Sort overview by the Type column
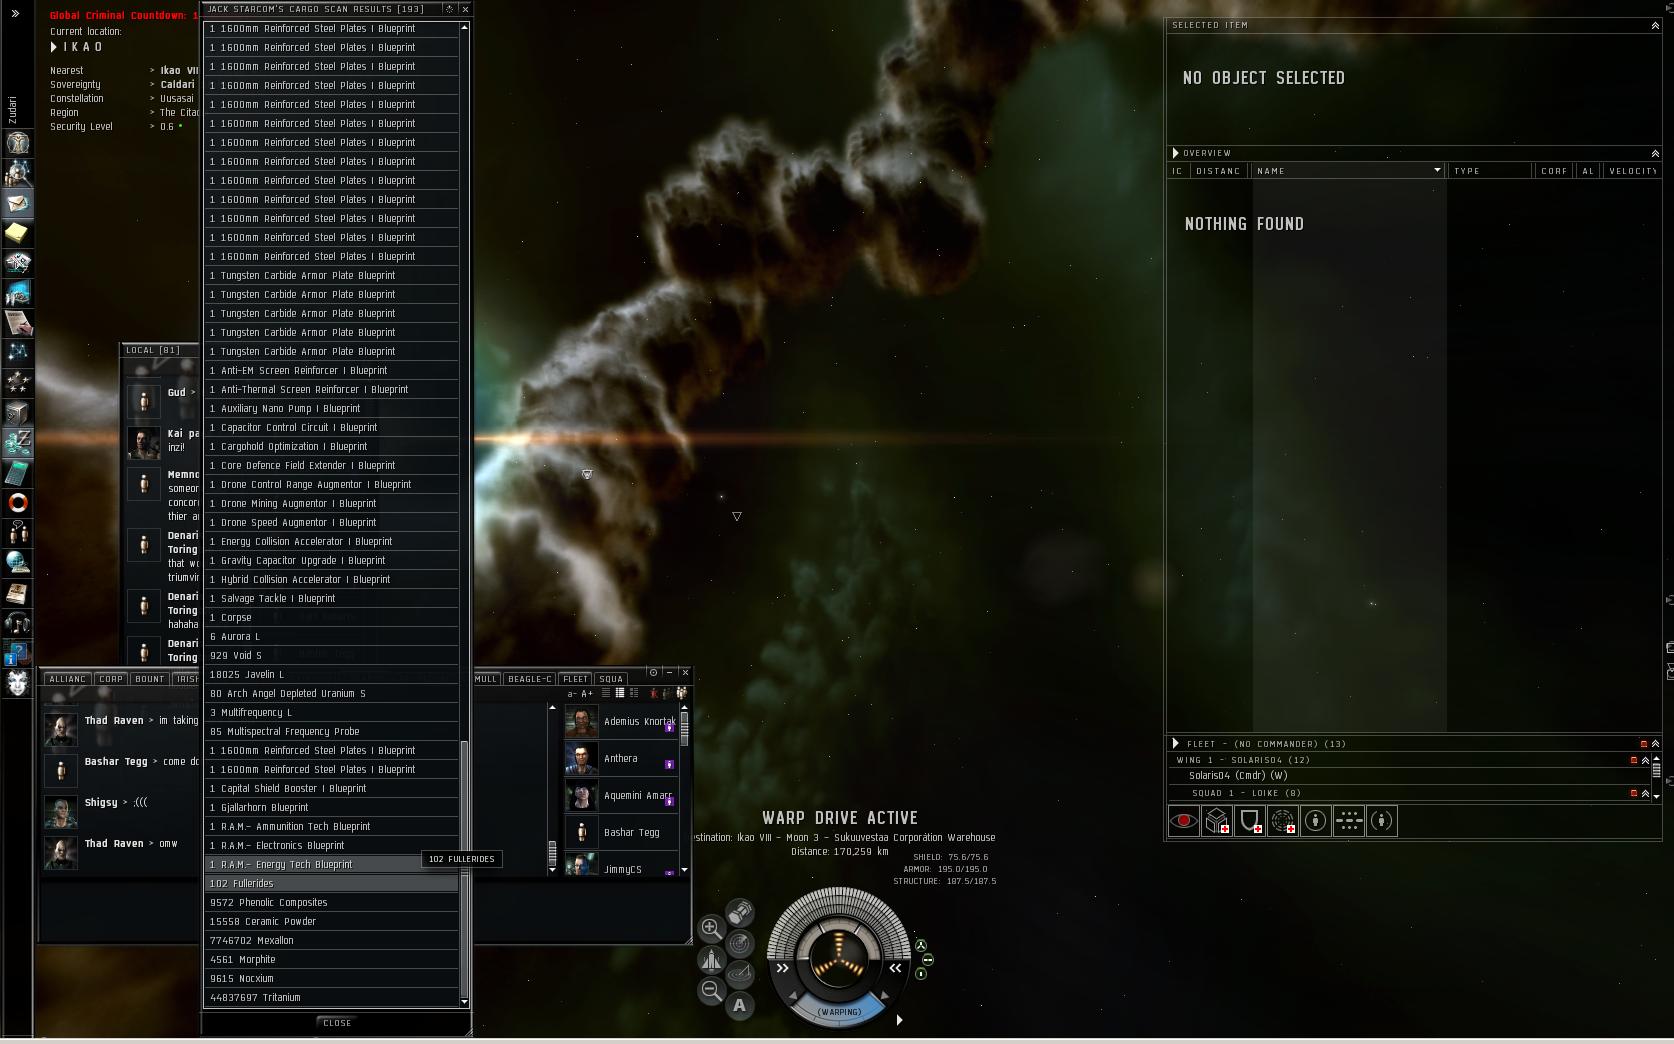This screenshot has width=1674, height=1044. (x=1490, y=171)
